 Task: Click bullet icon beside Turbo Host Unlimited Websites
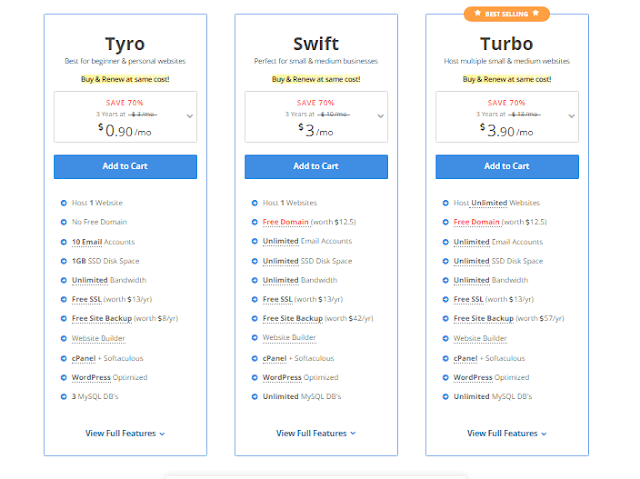(x=446, y=203)
